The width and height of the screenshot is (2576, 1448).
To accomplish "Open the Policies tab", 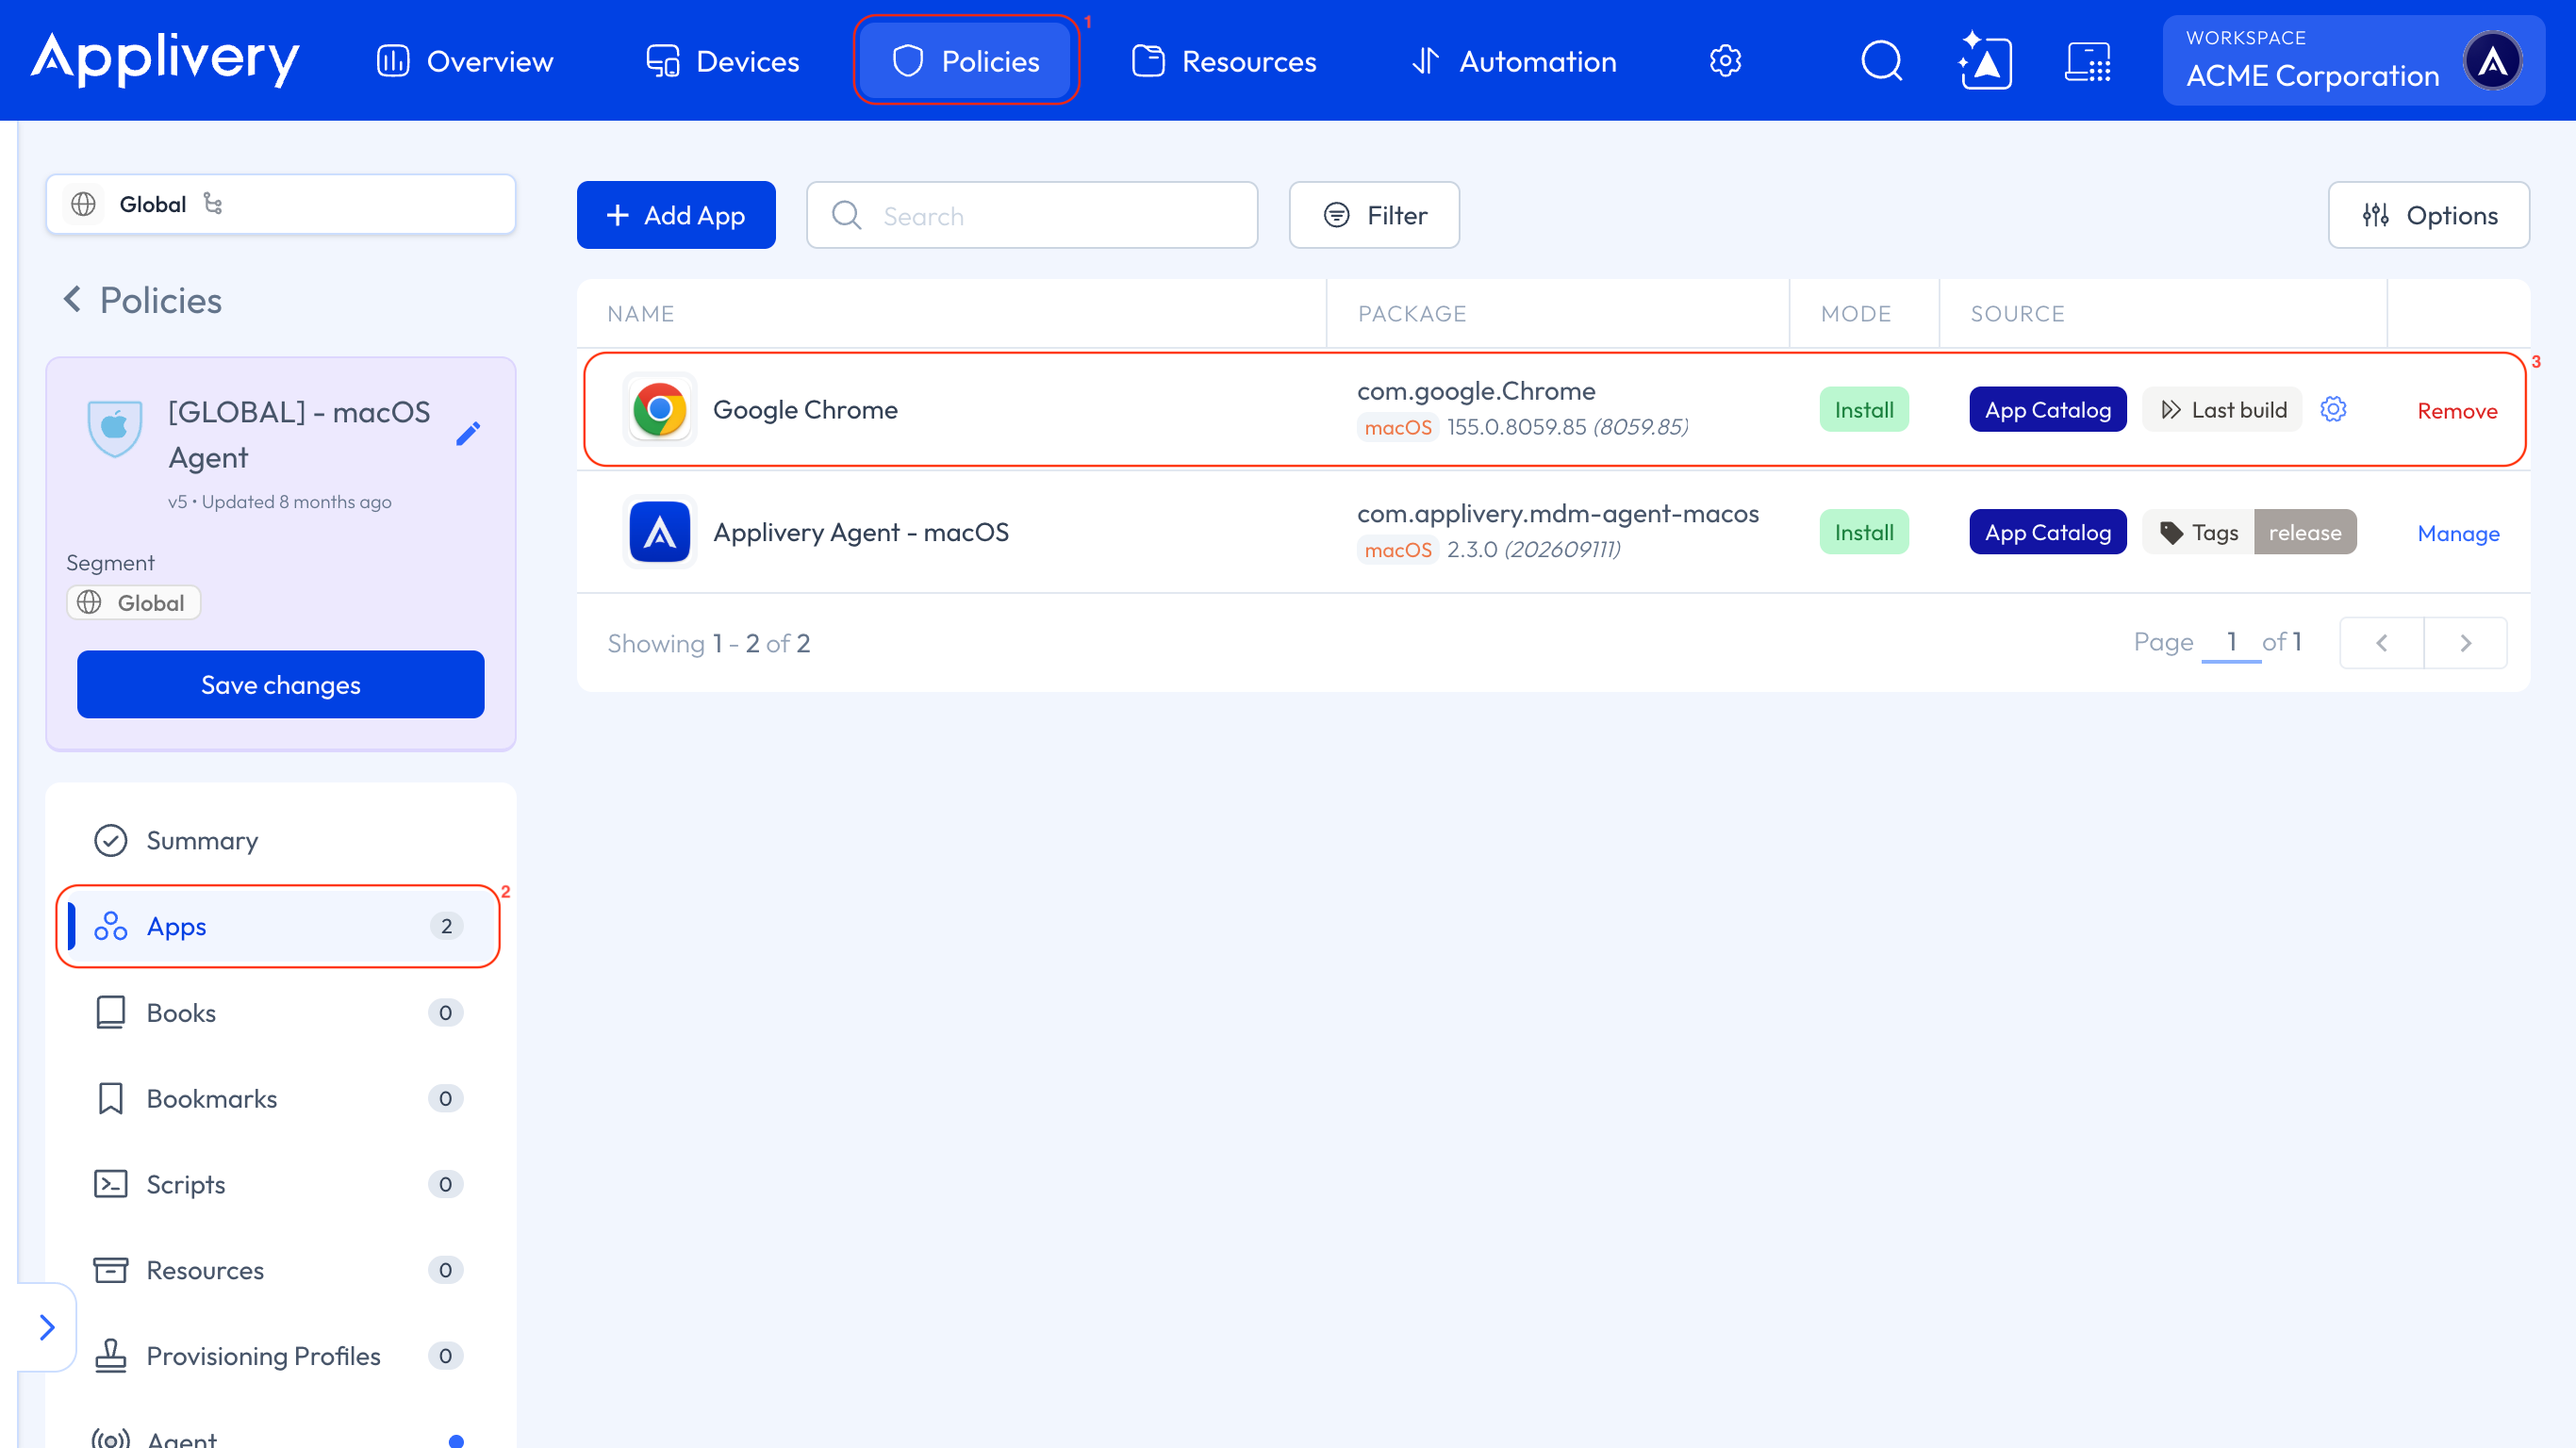I will click(965, 61).
